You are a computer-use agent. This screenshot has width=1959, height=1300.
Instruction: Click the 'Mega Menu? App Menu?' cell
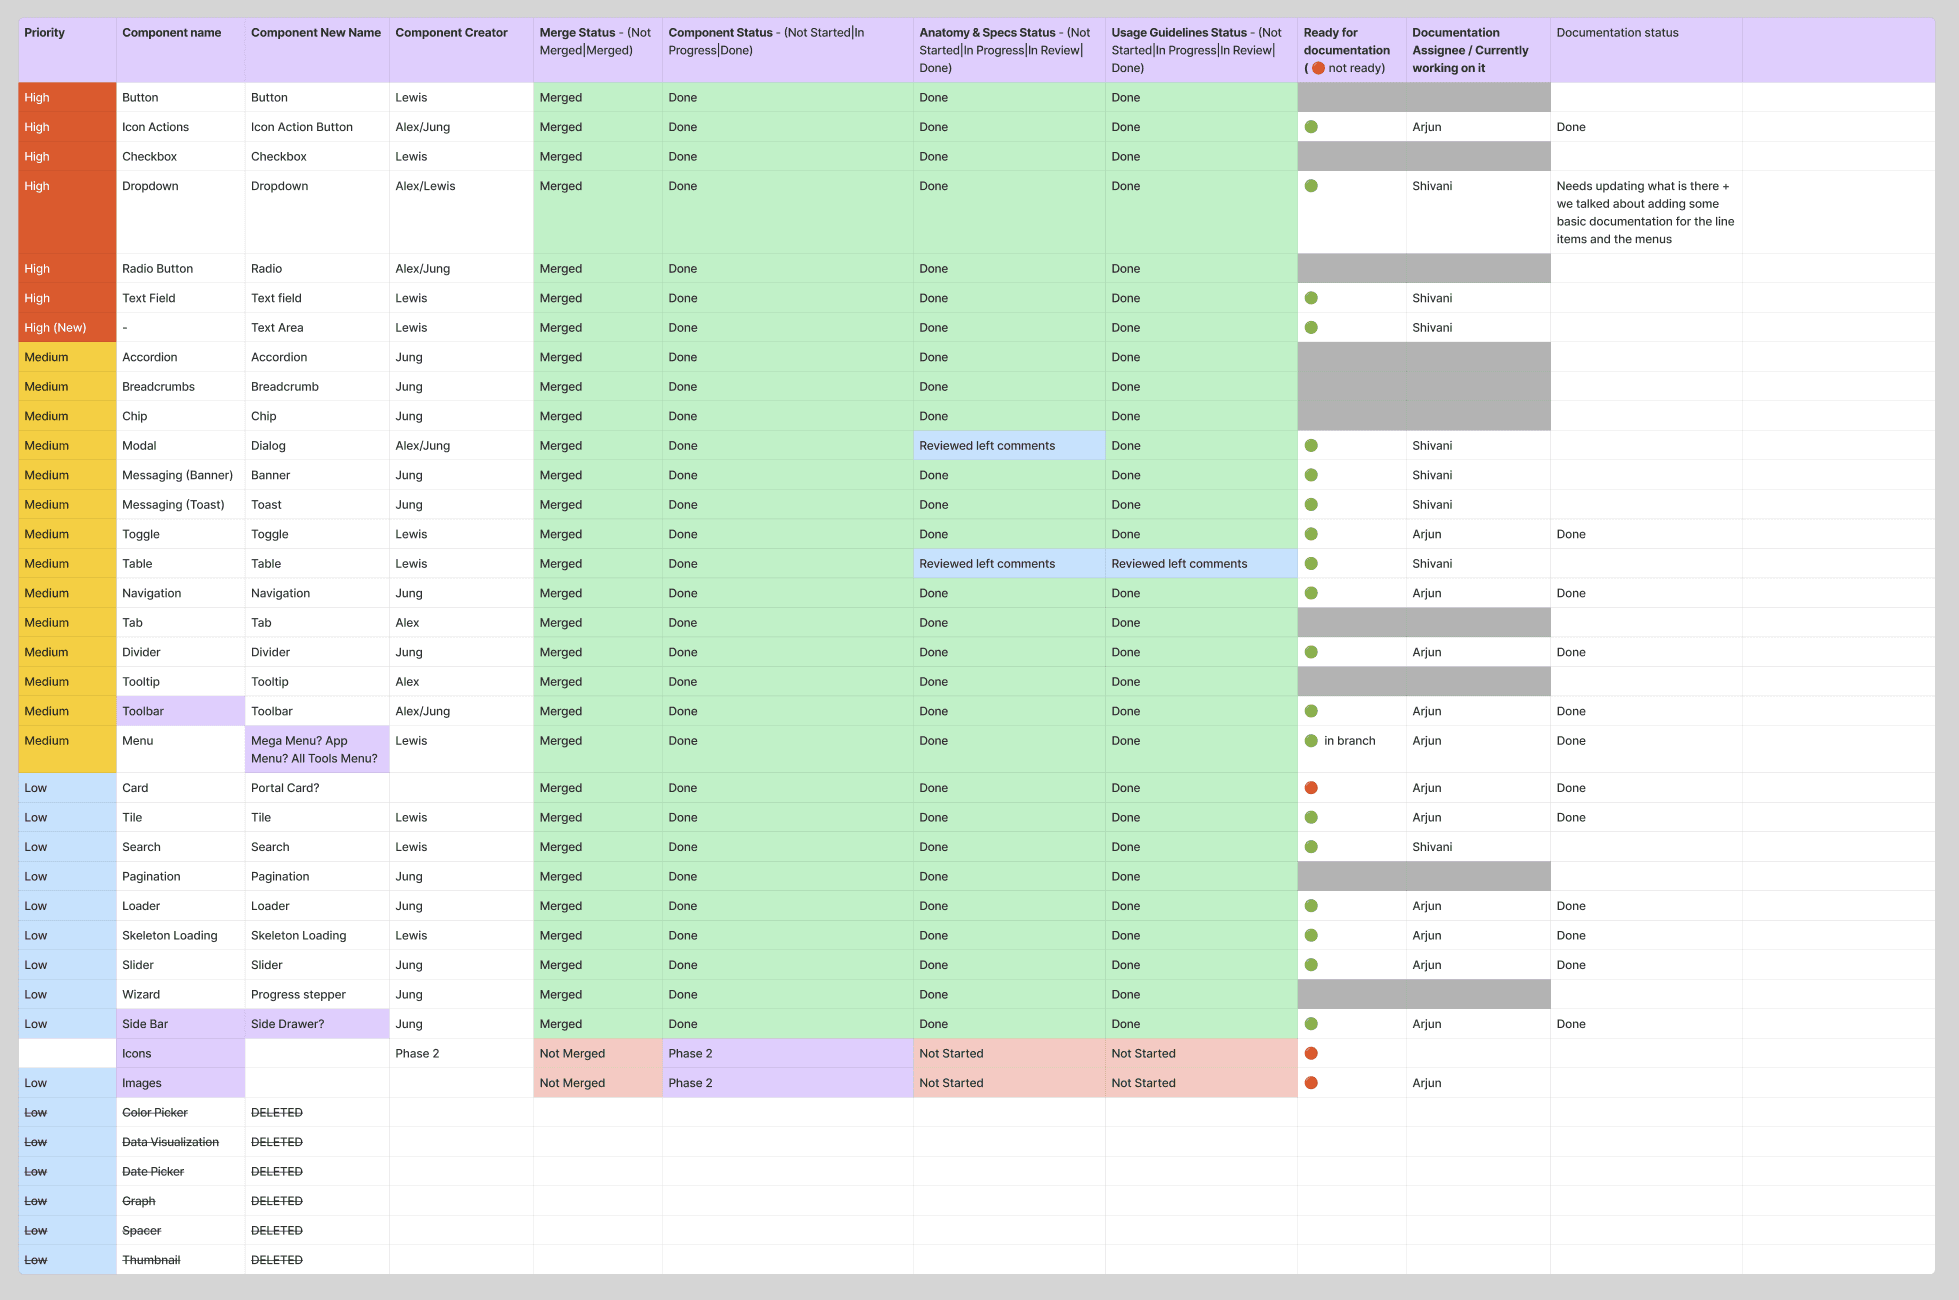(x=314, y=749)
